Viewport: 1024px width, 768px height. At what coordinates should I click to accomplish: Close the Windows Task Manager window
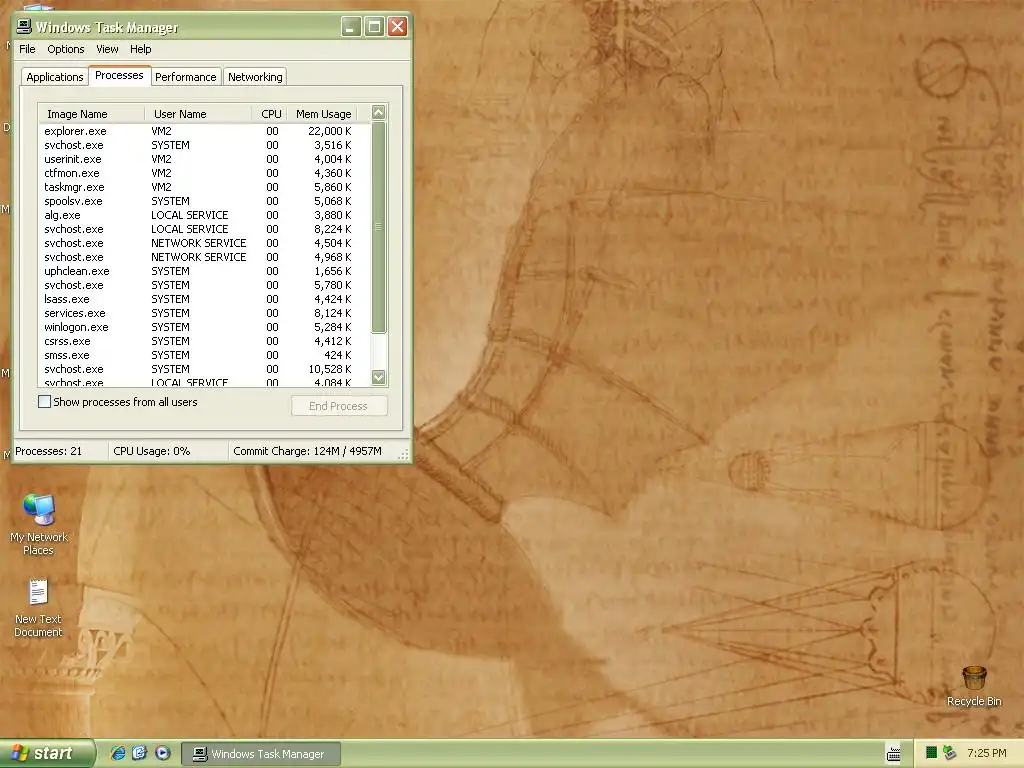click(x=397, y=27)
